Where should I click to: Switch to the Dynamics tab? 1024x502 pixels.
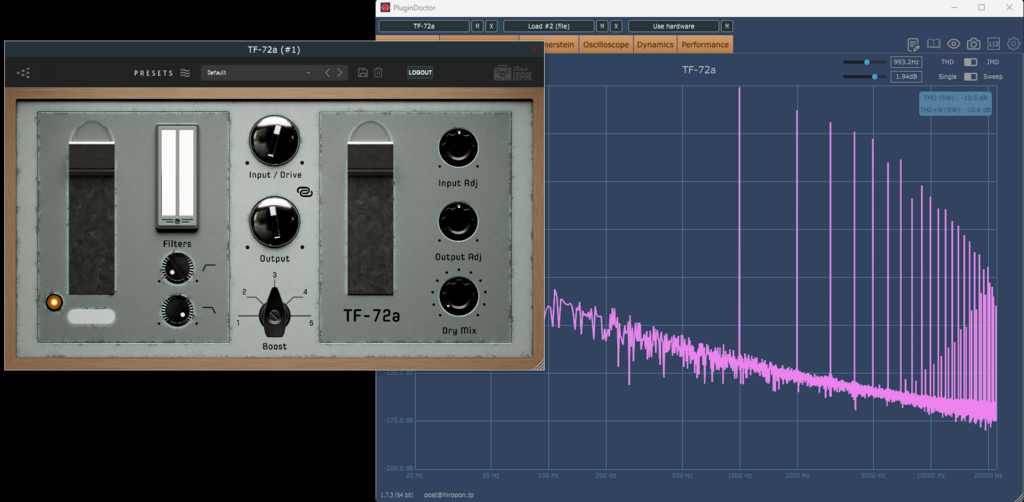click(655, 44)
